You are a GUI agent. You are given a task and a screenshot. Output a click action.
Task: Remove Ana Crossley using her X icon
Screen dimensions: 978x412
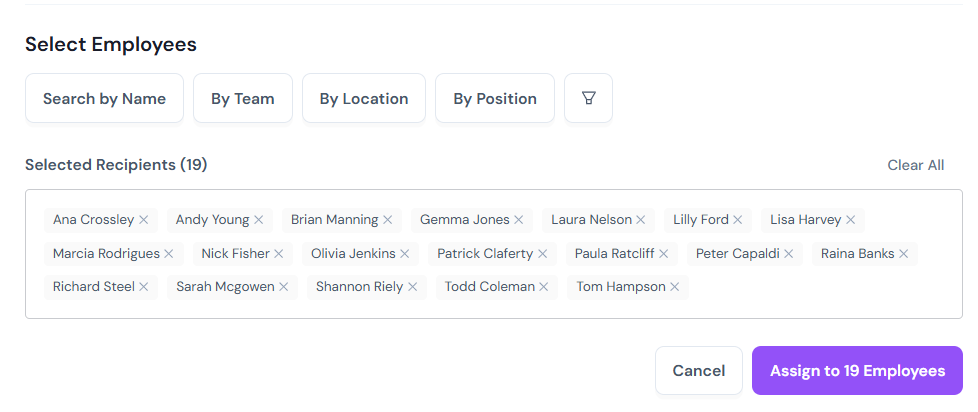pos(143,220)
